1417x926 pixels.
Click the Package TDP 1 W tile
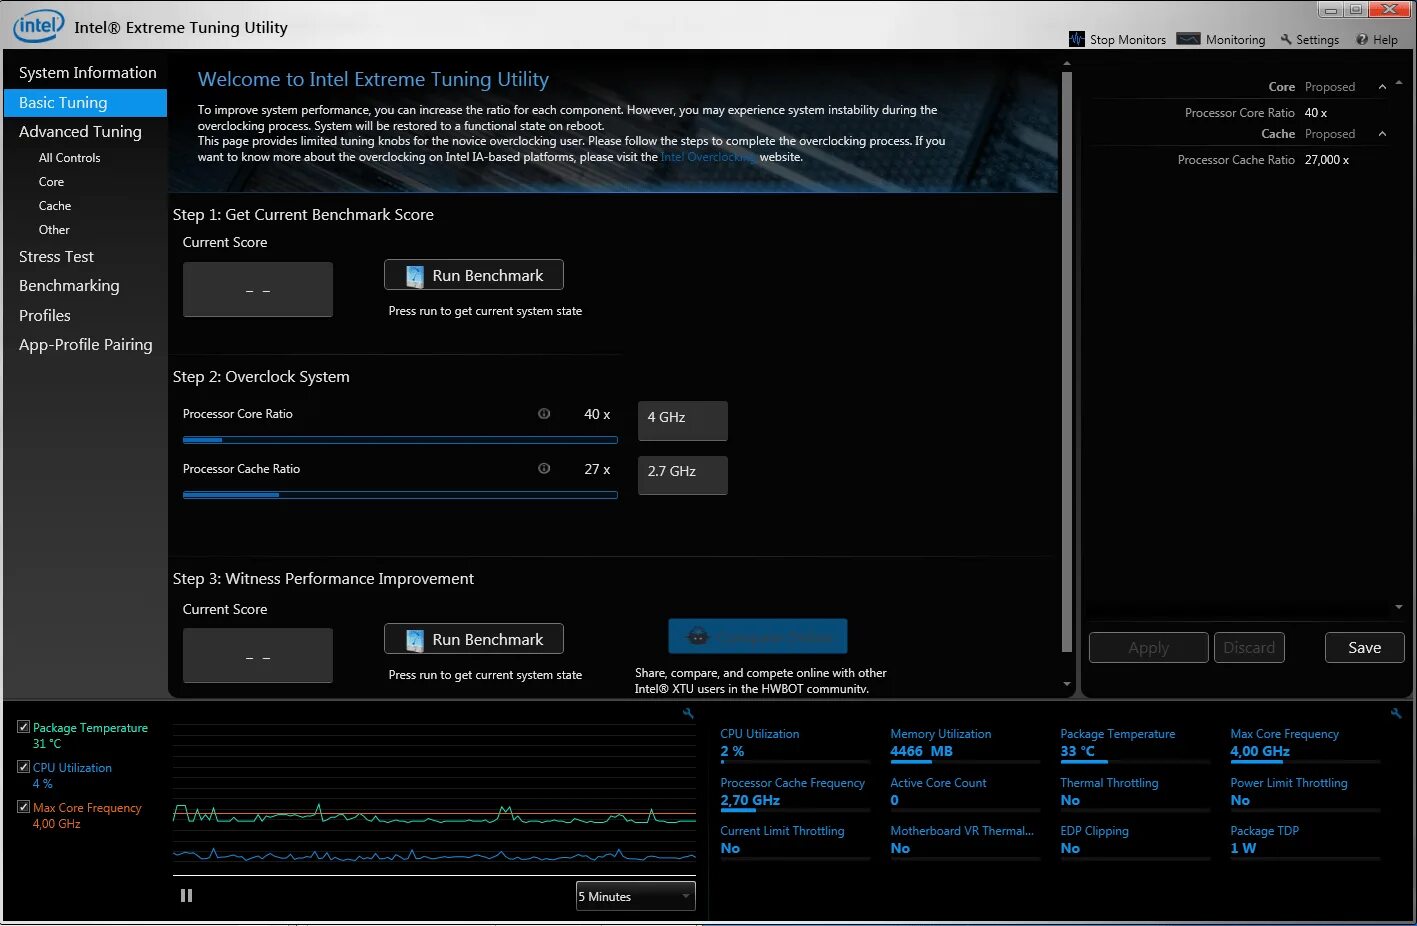click(x=1304, y=840)
